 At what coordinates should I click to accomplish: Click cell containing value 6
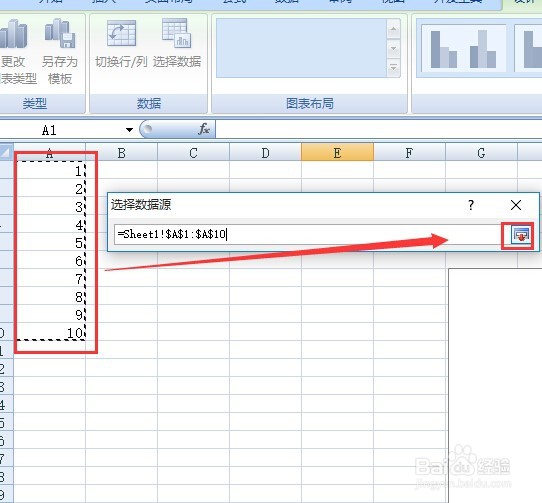49,260
